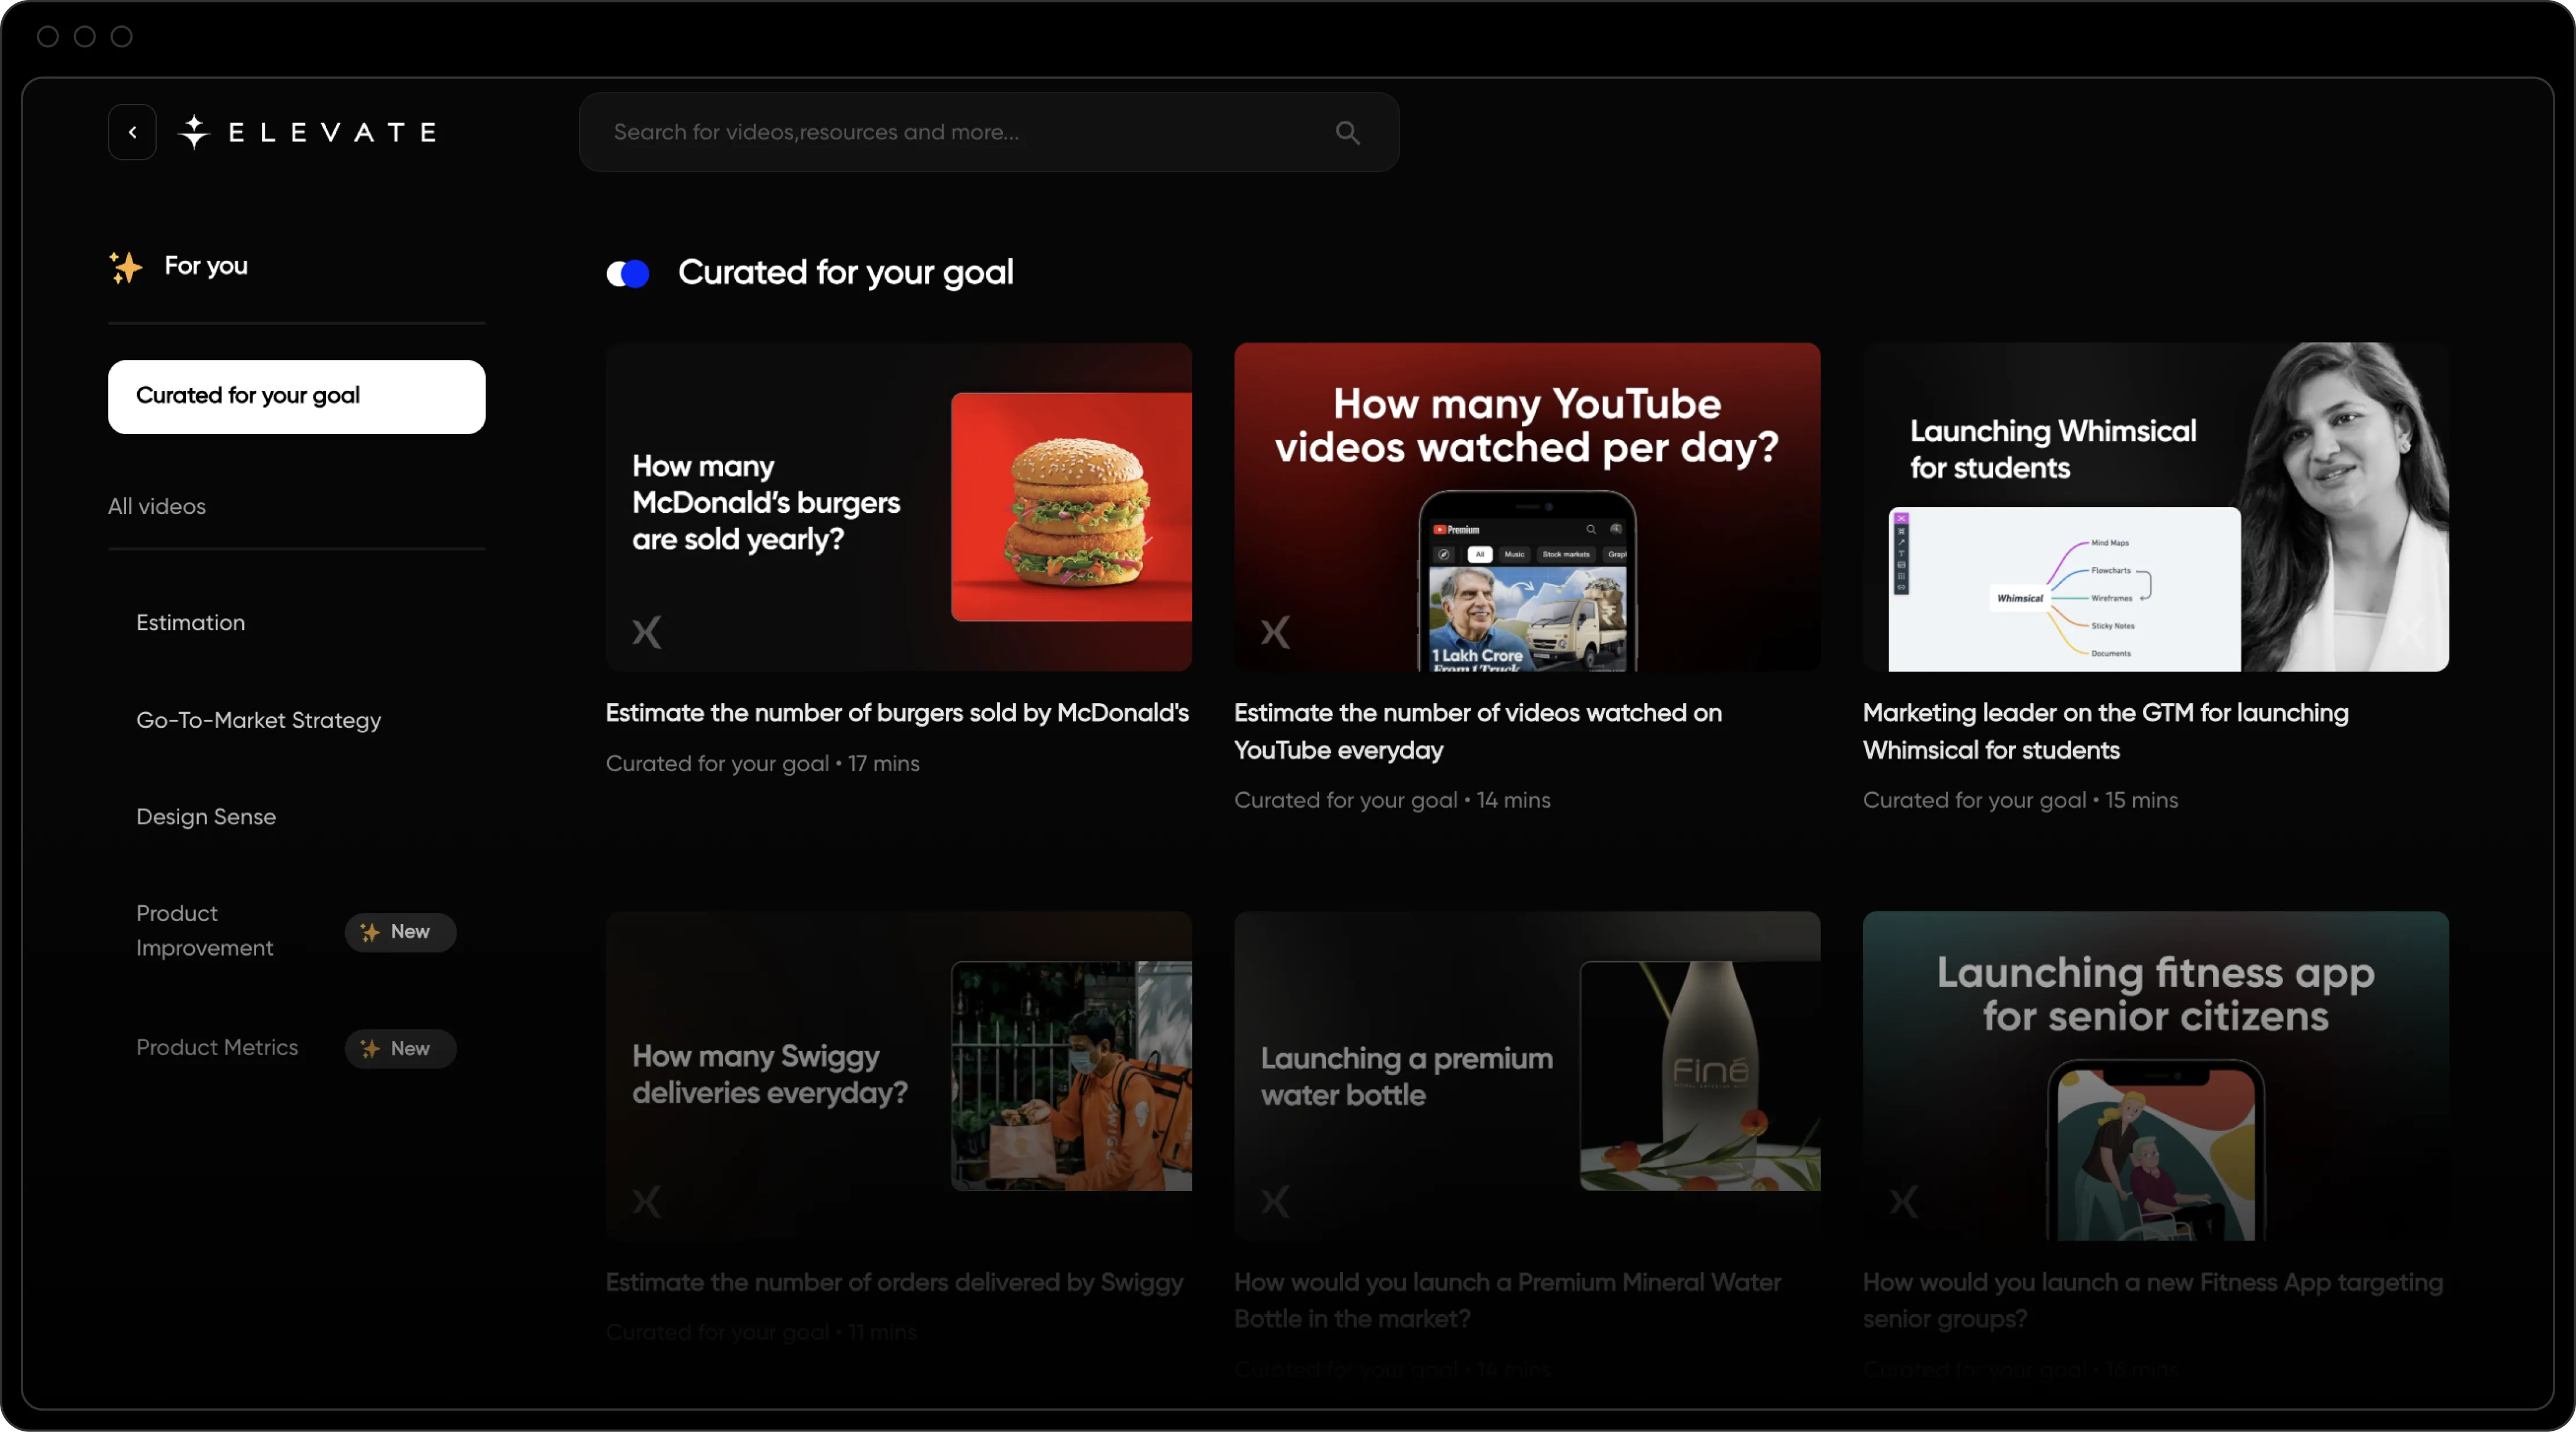Click into the search videos field
Viewport: 2576px width, 1432px height.
pos(960,132)
